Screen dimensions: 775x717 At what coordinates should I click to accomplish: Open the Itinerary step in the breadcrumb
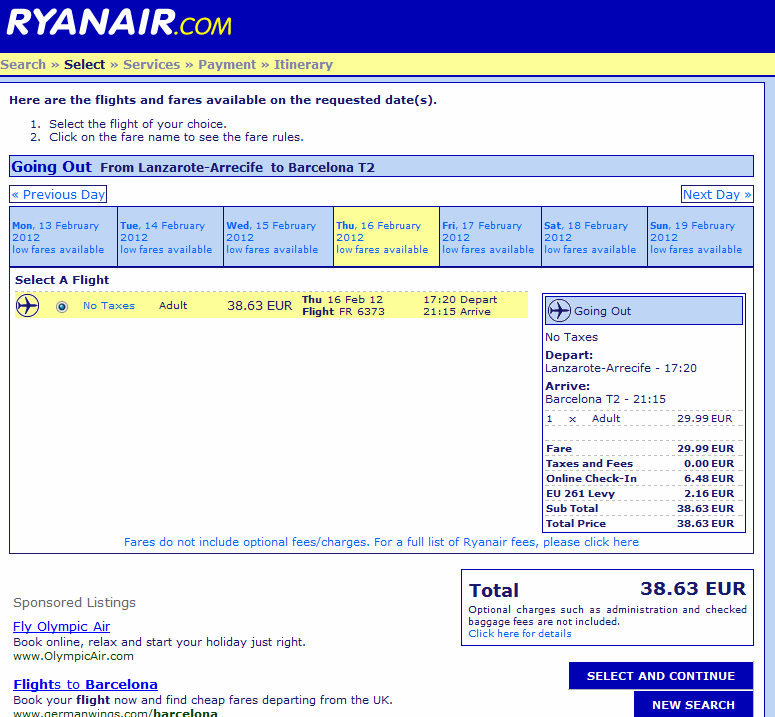303,65
